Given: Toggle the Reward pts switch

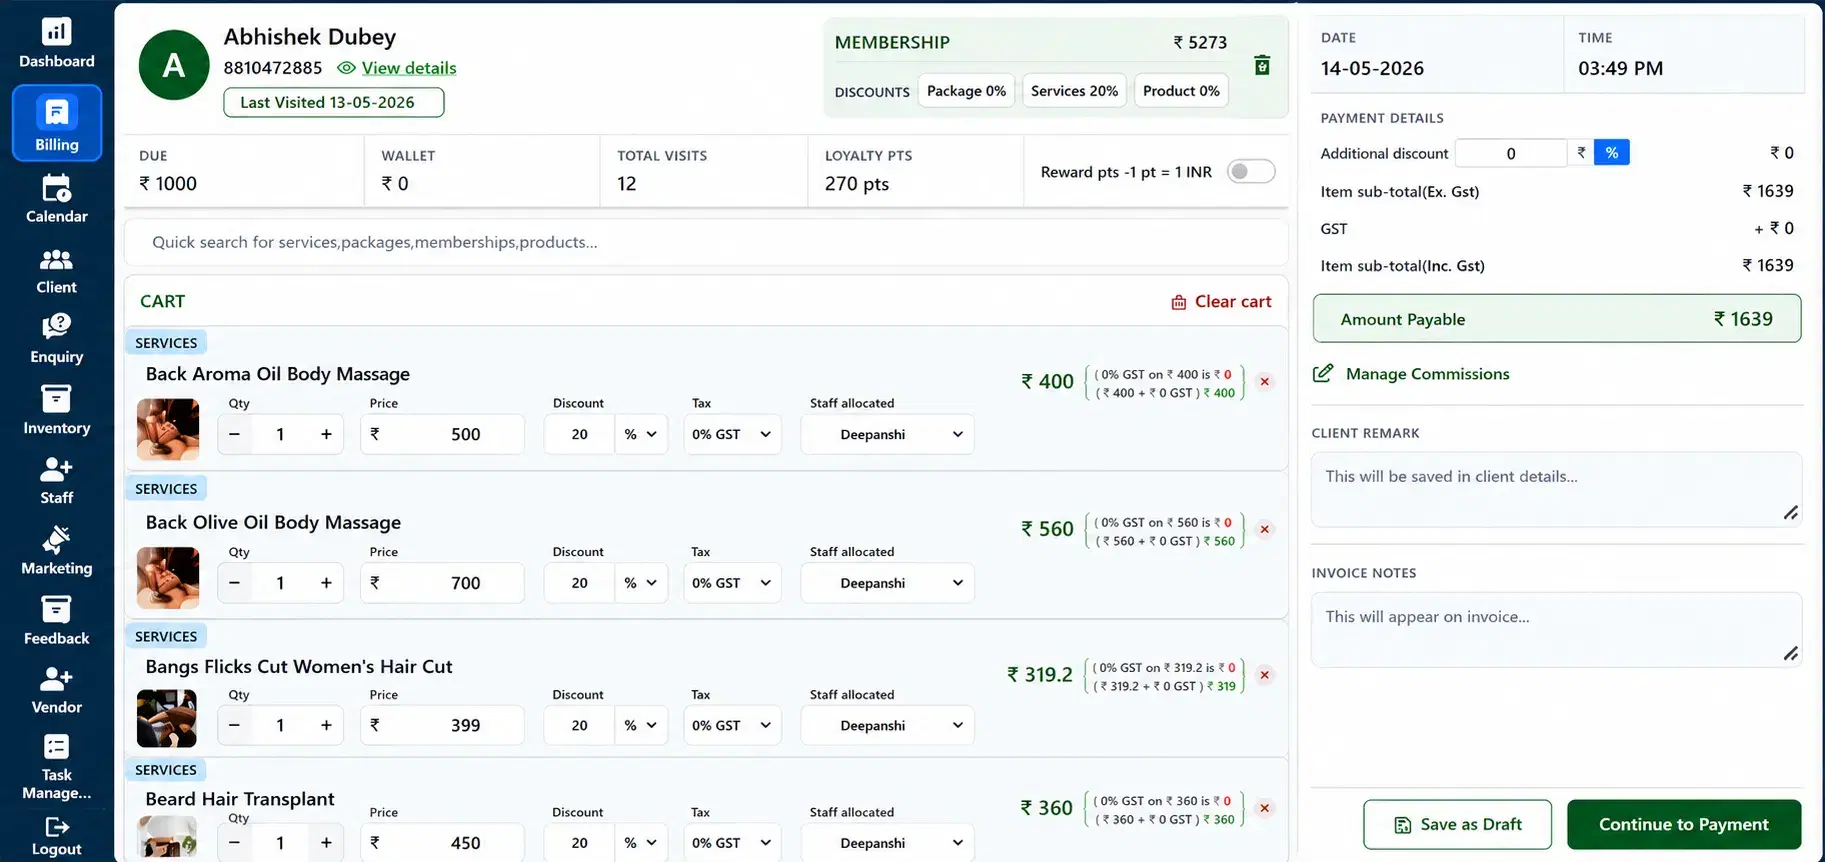Looking at the screenshot, I should pyautogui.click(x=1251, y=171).
